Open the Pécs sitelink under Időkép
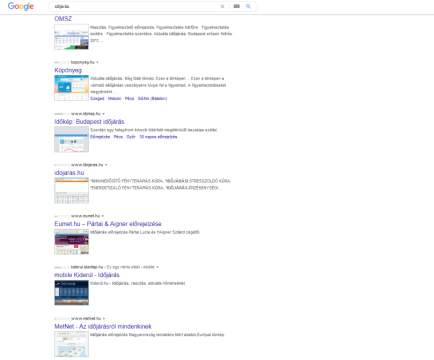Image resolution: width=434 pixels, height=360 pixels. pyautogui.click(x=118, y=137)
